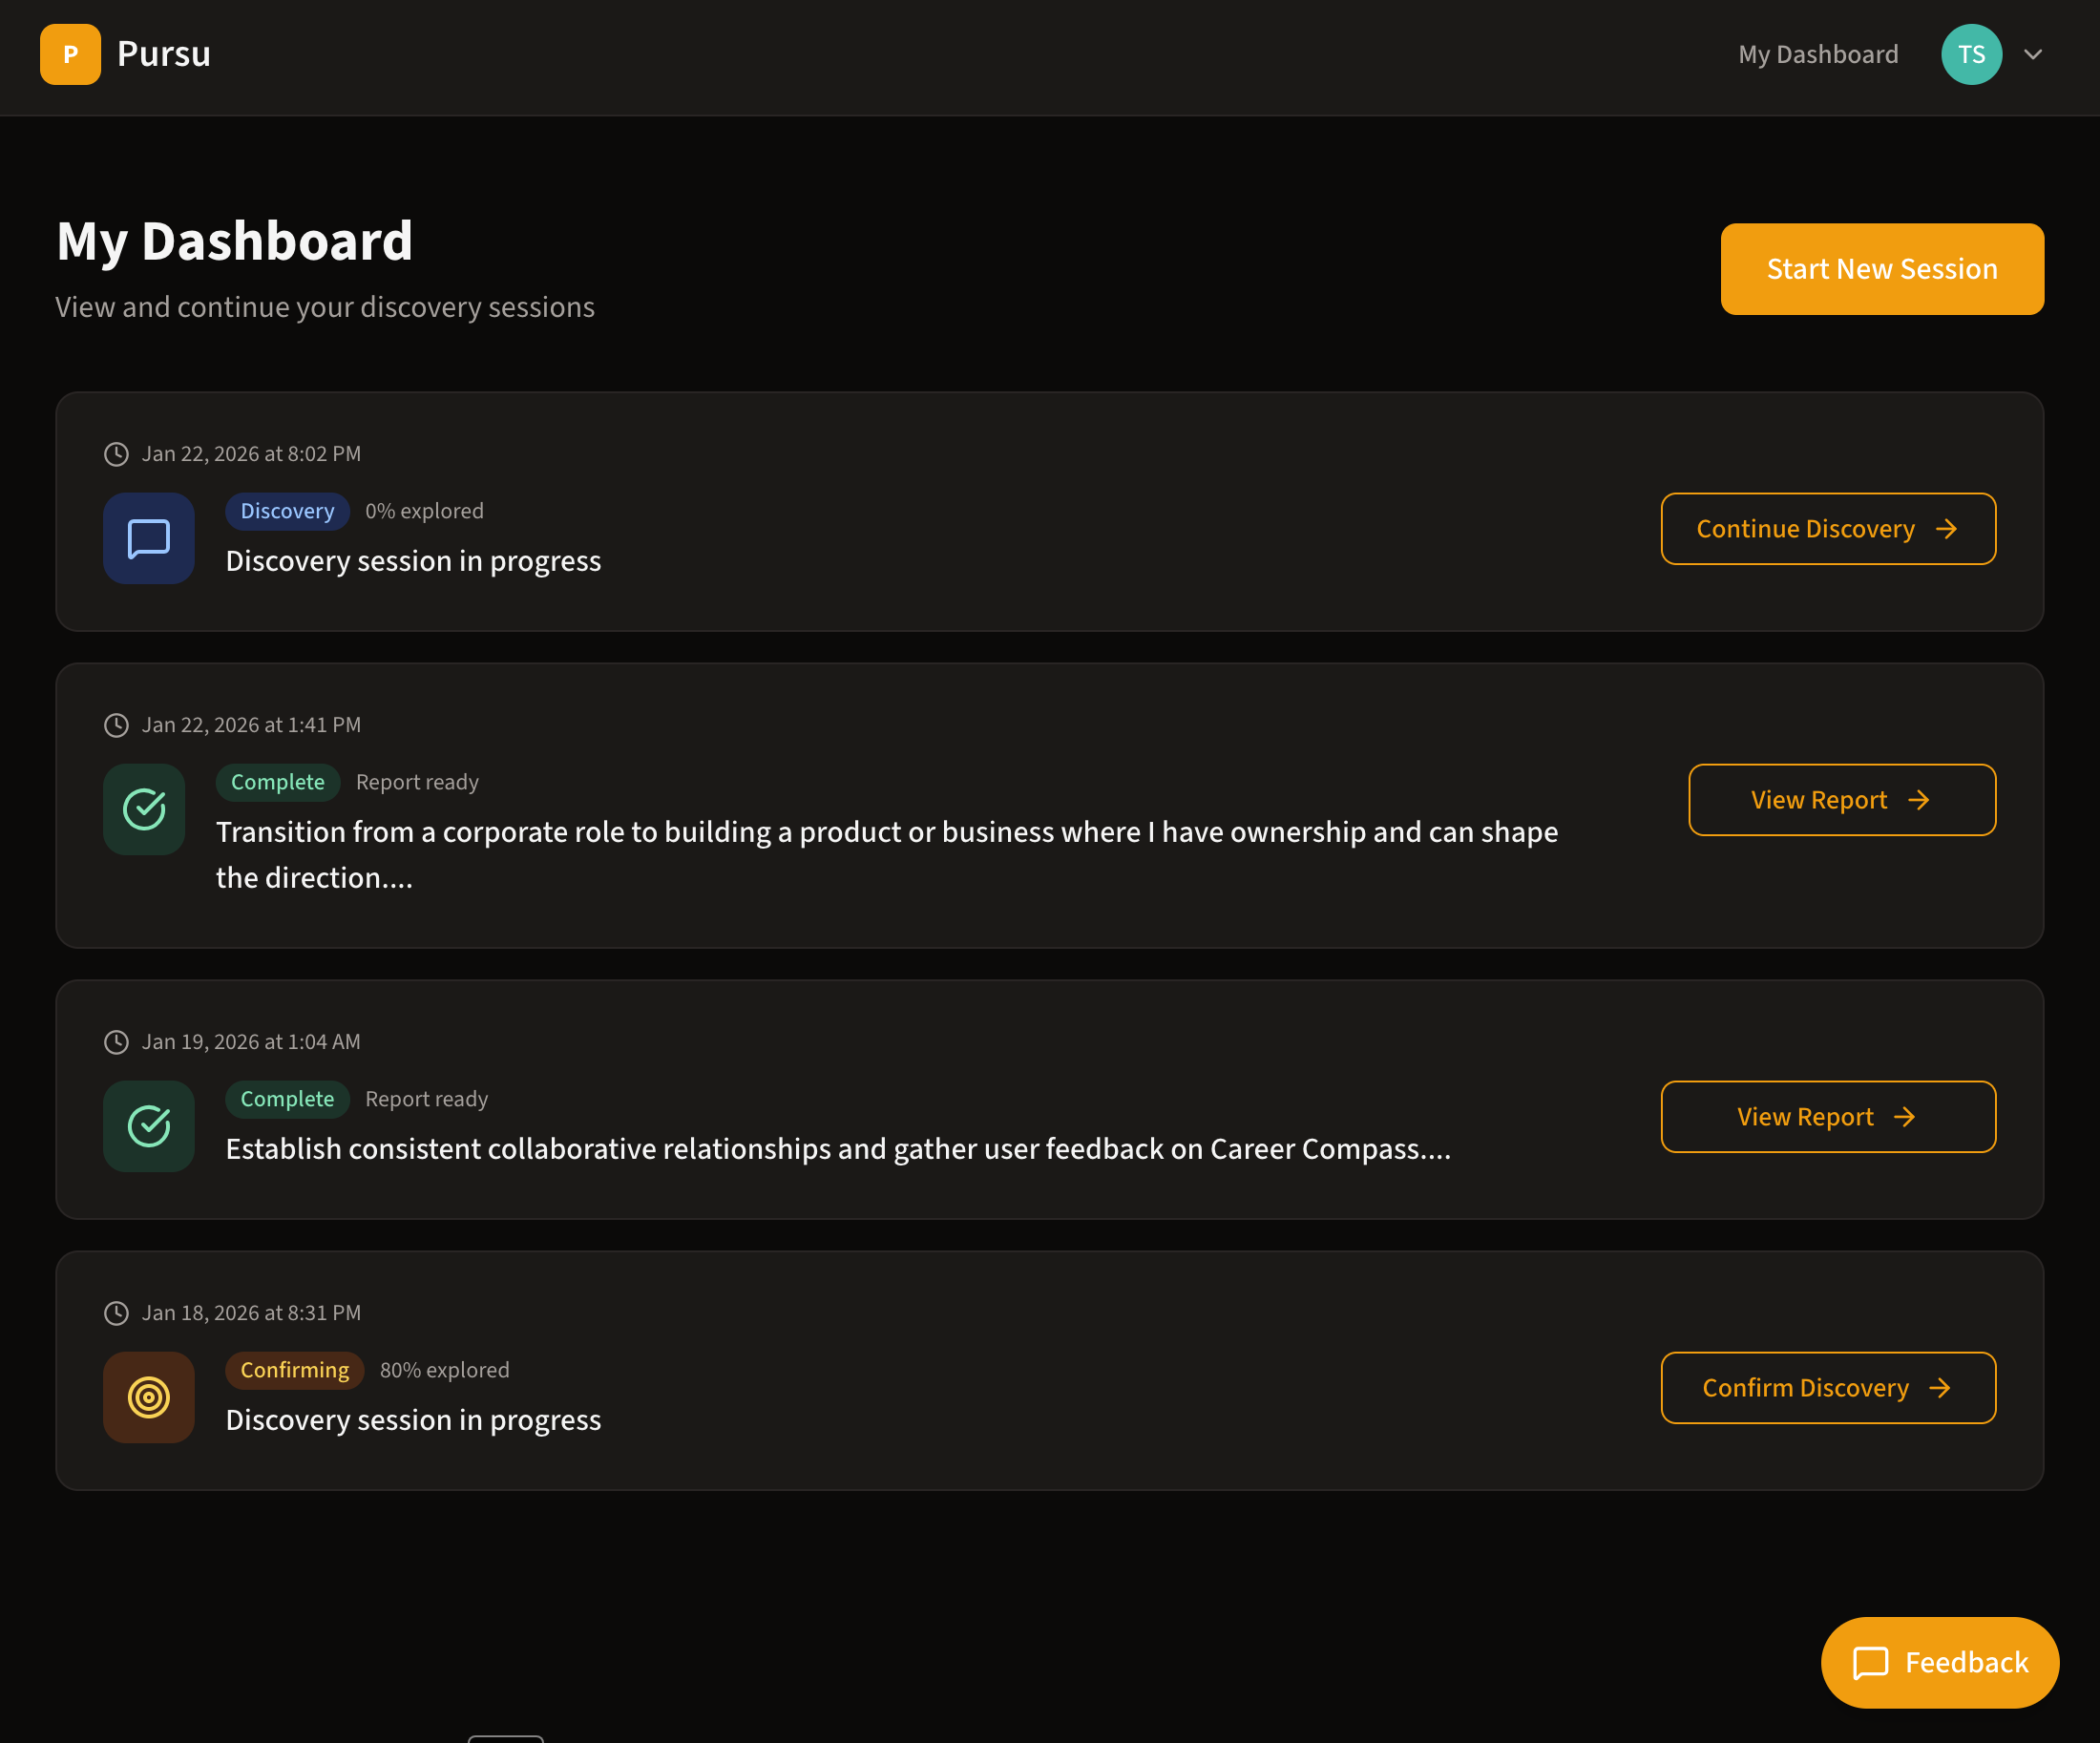
Task: Expand the user account dropdown chevron
Action: (x=2032, y=54)
